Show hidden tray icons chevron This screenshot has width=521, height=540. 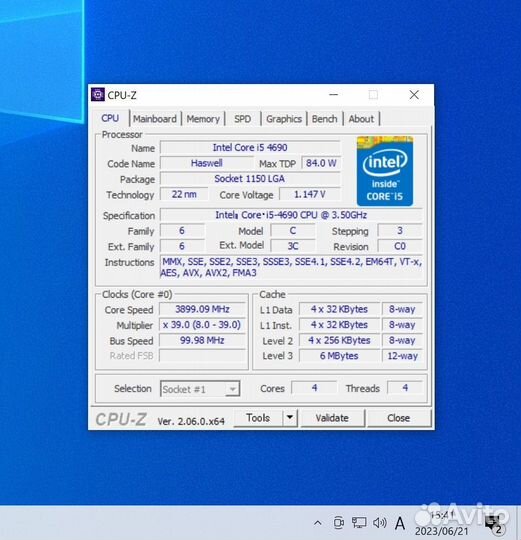point(318,523)
